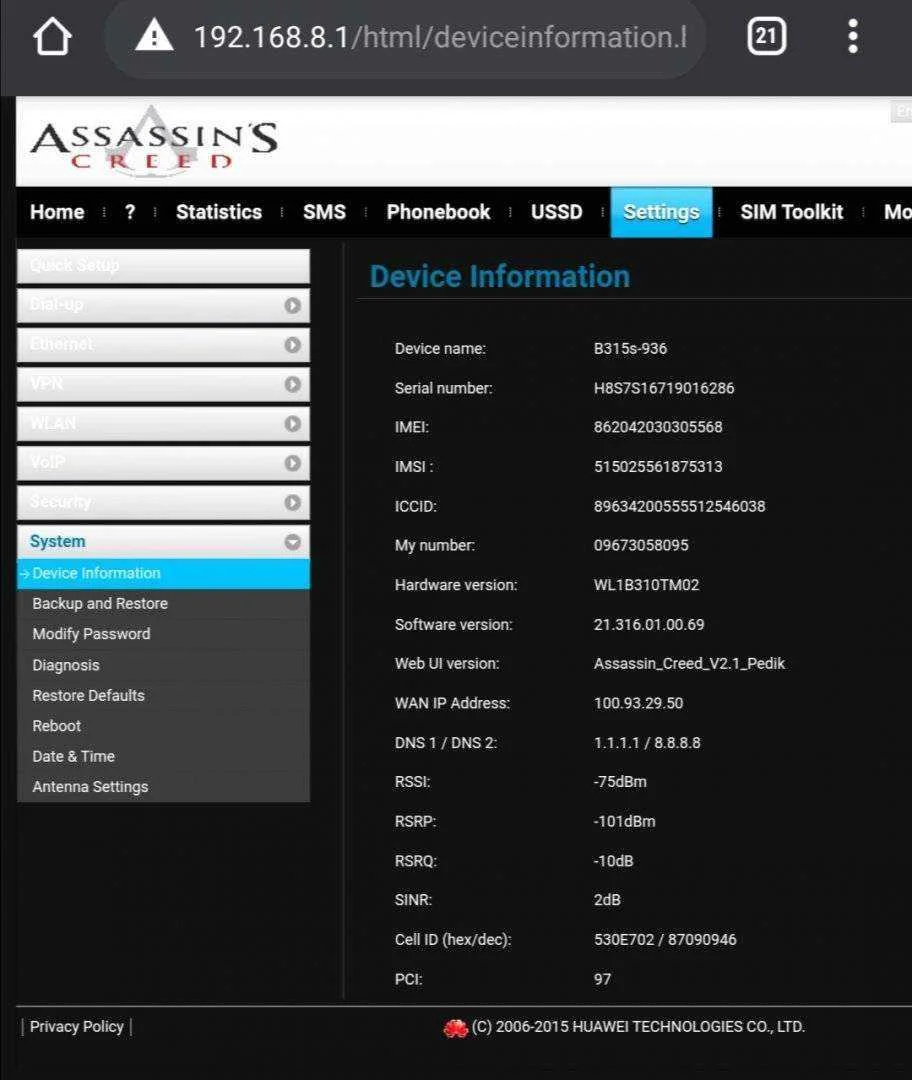This screenshot has height=1080, width=912.
Task: Click the Huawei copyright text
Action: pyautogui.click(x=638, y=1027)
